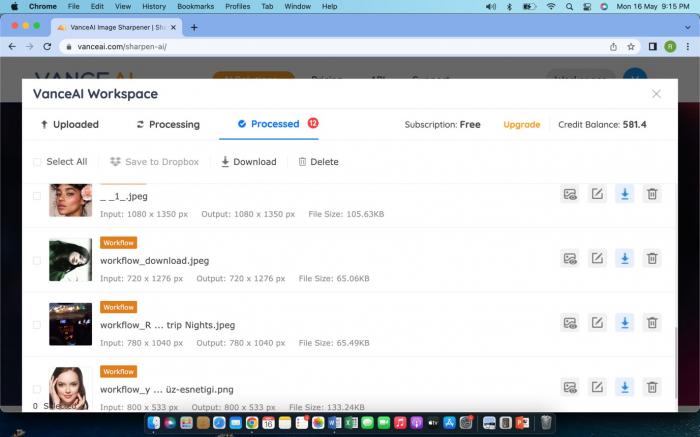Preview workflow_download.jpeg result

pos(570,258)
